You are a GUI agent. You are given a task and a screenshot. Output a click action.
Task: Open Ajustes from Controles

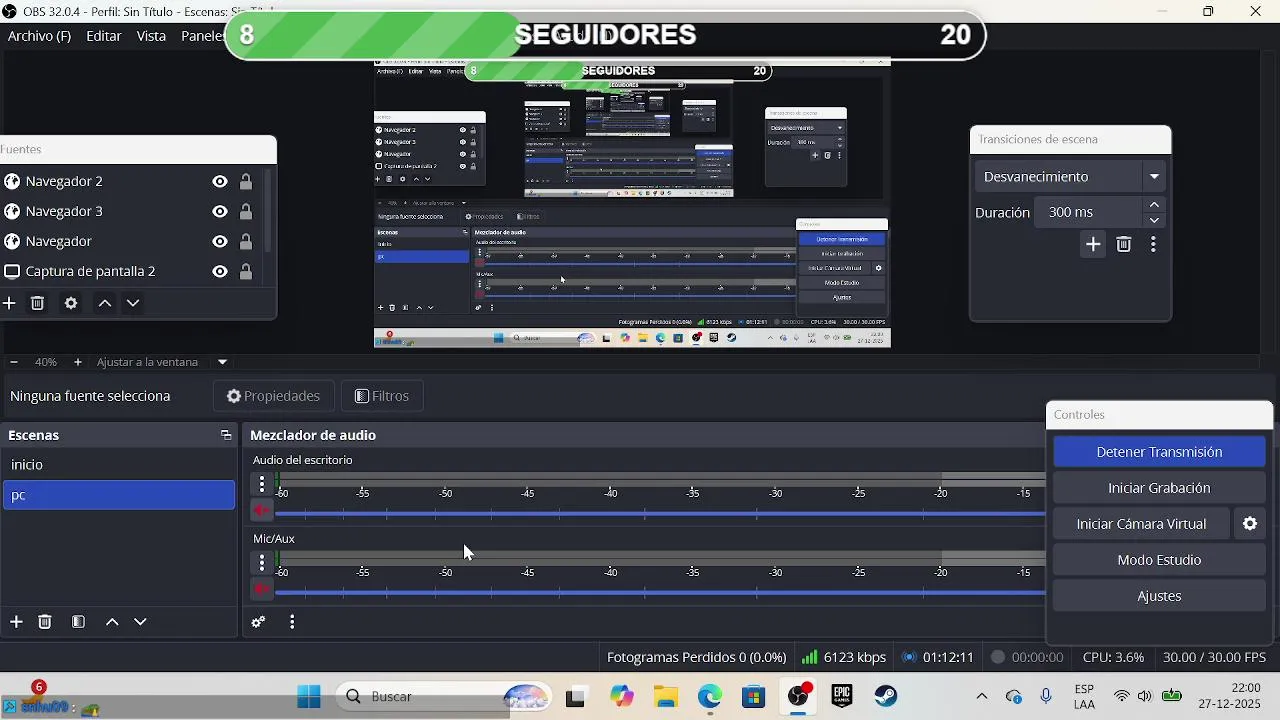point(1159,596)
